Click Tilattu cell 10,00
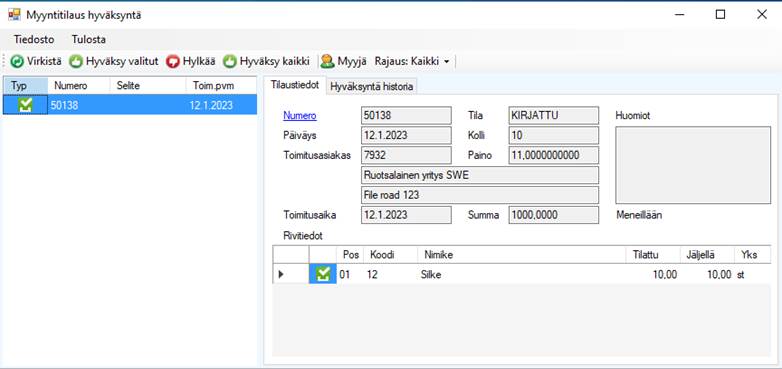This screenshot has height=369, width=782. (x=653, y=274)
